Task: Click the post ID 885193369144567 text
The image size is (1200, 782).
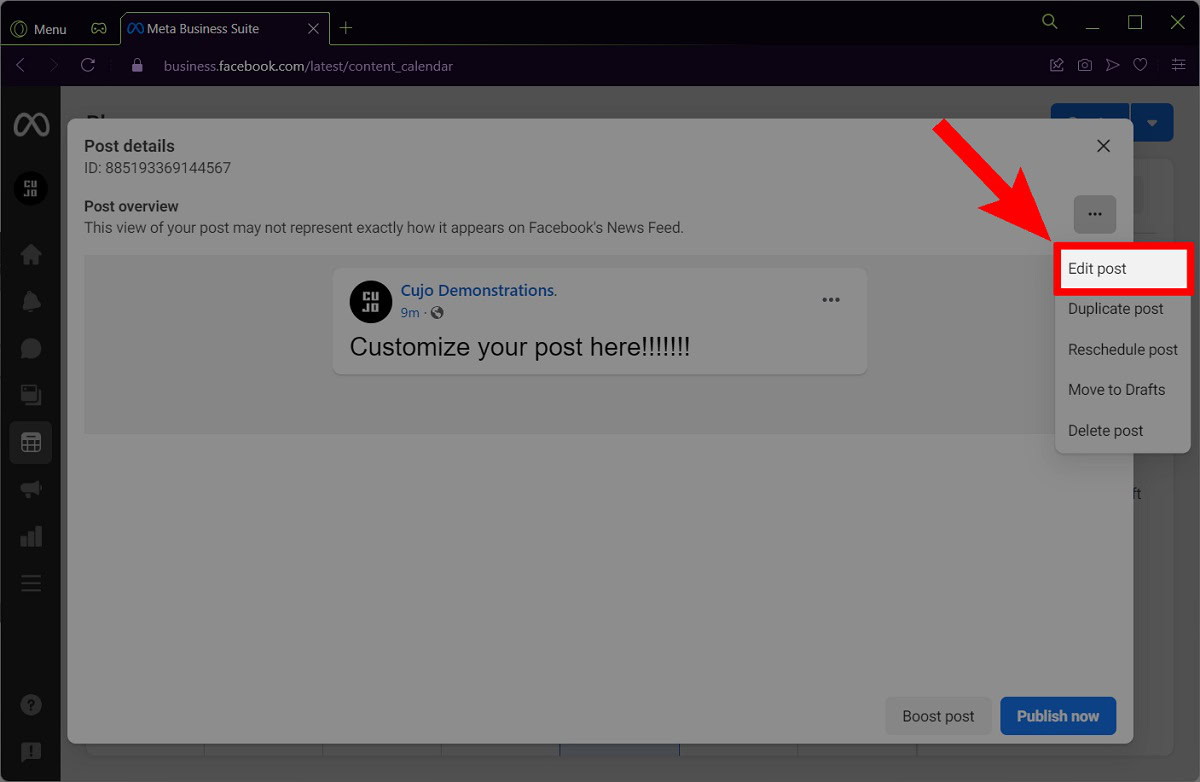Action: tap(157, 168)
